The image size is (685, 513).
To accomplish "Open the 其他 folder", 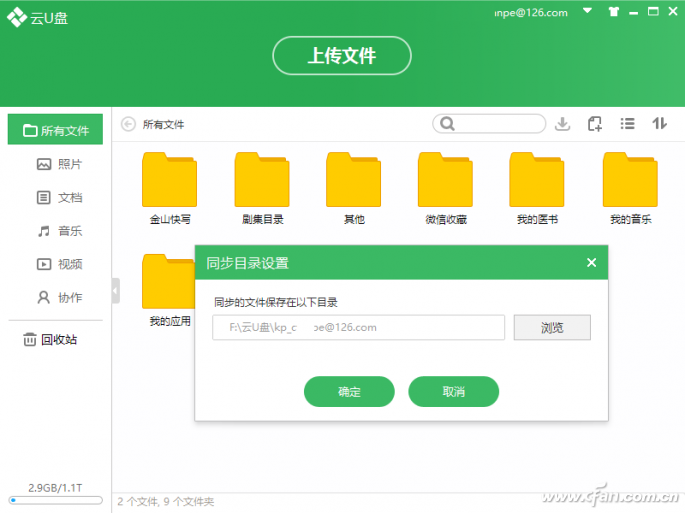I will point(354,189).
